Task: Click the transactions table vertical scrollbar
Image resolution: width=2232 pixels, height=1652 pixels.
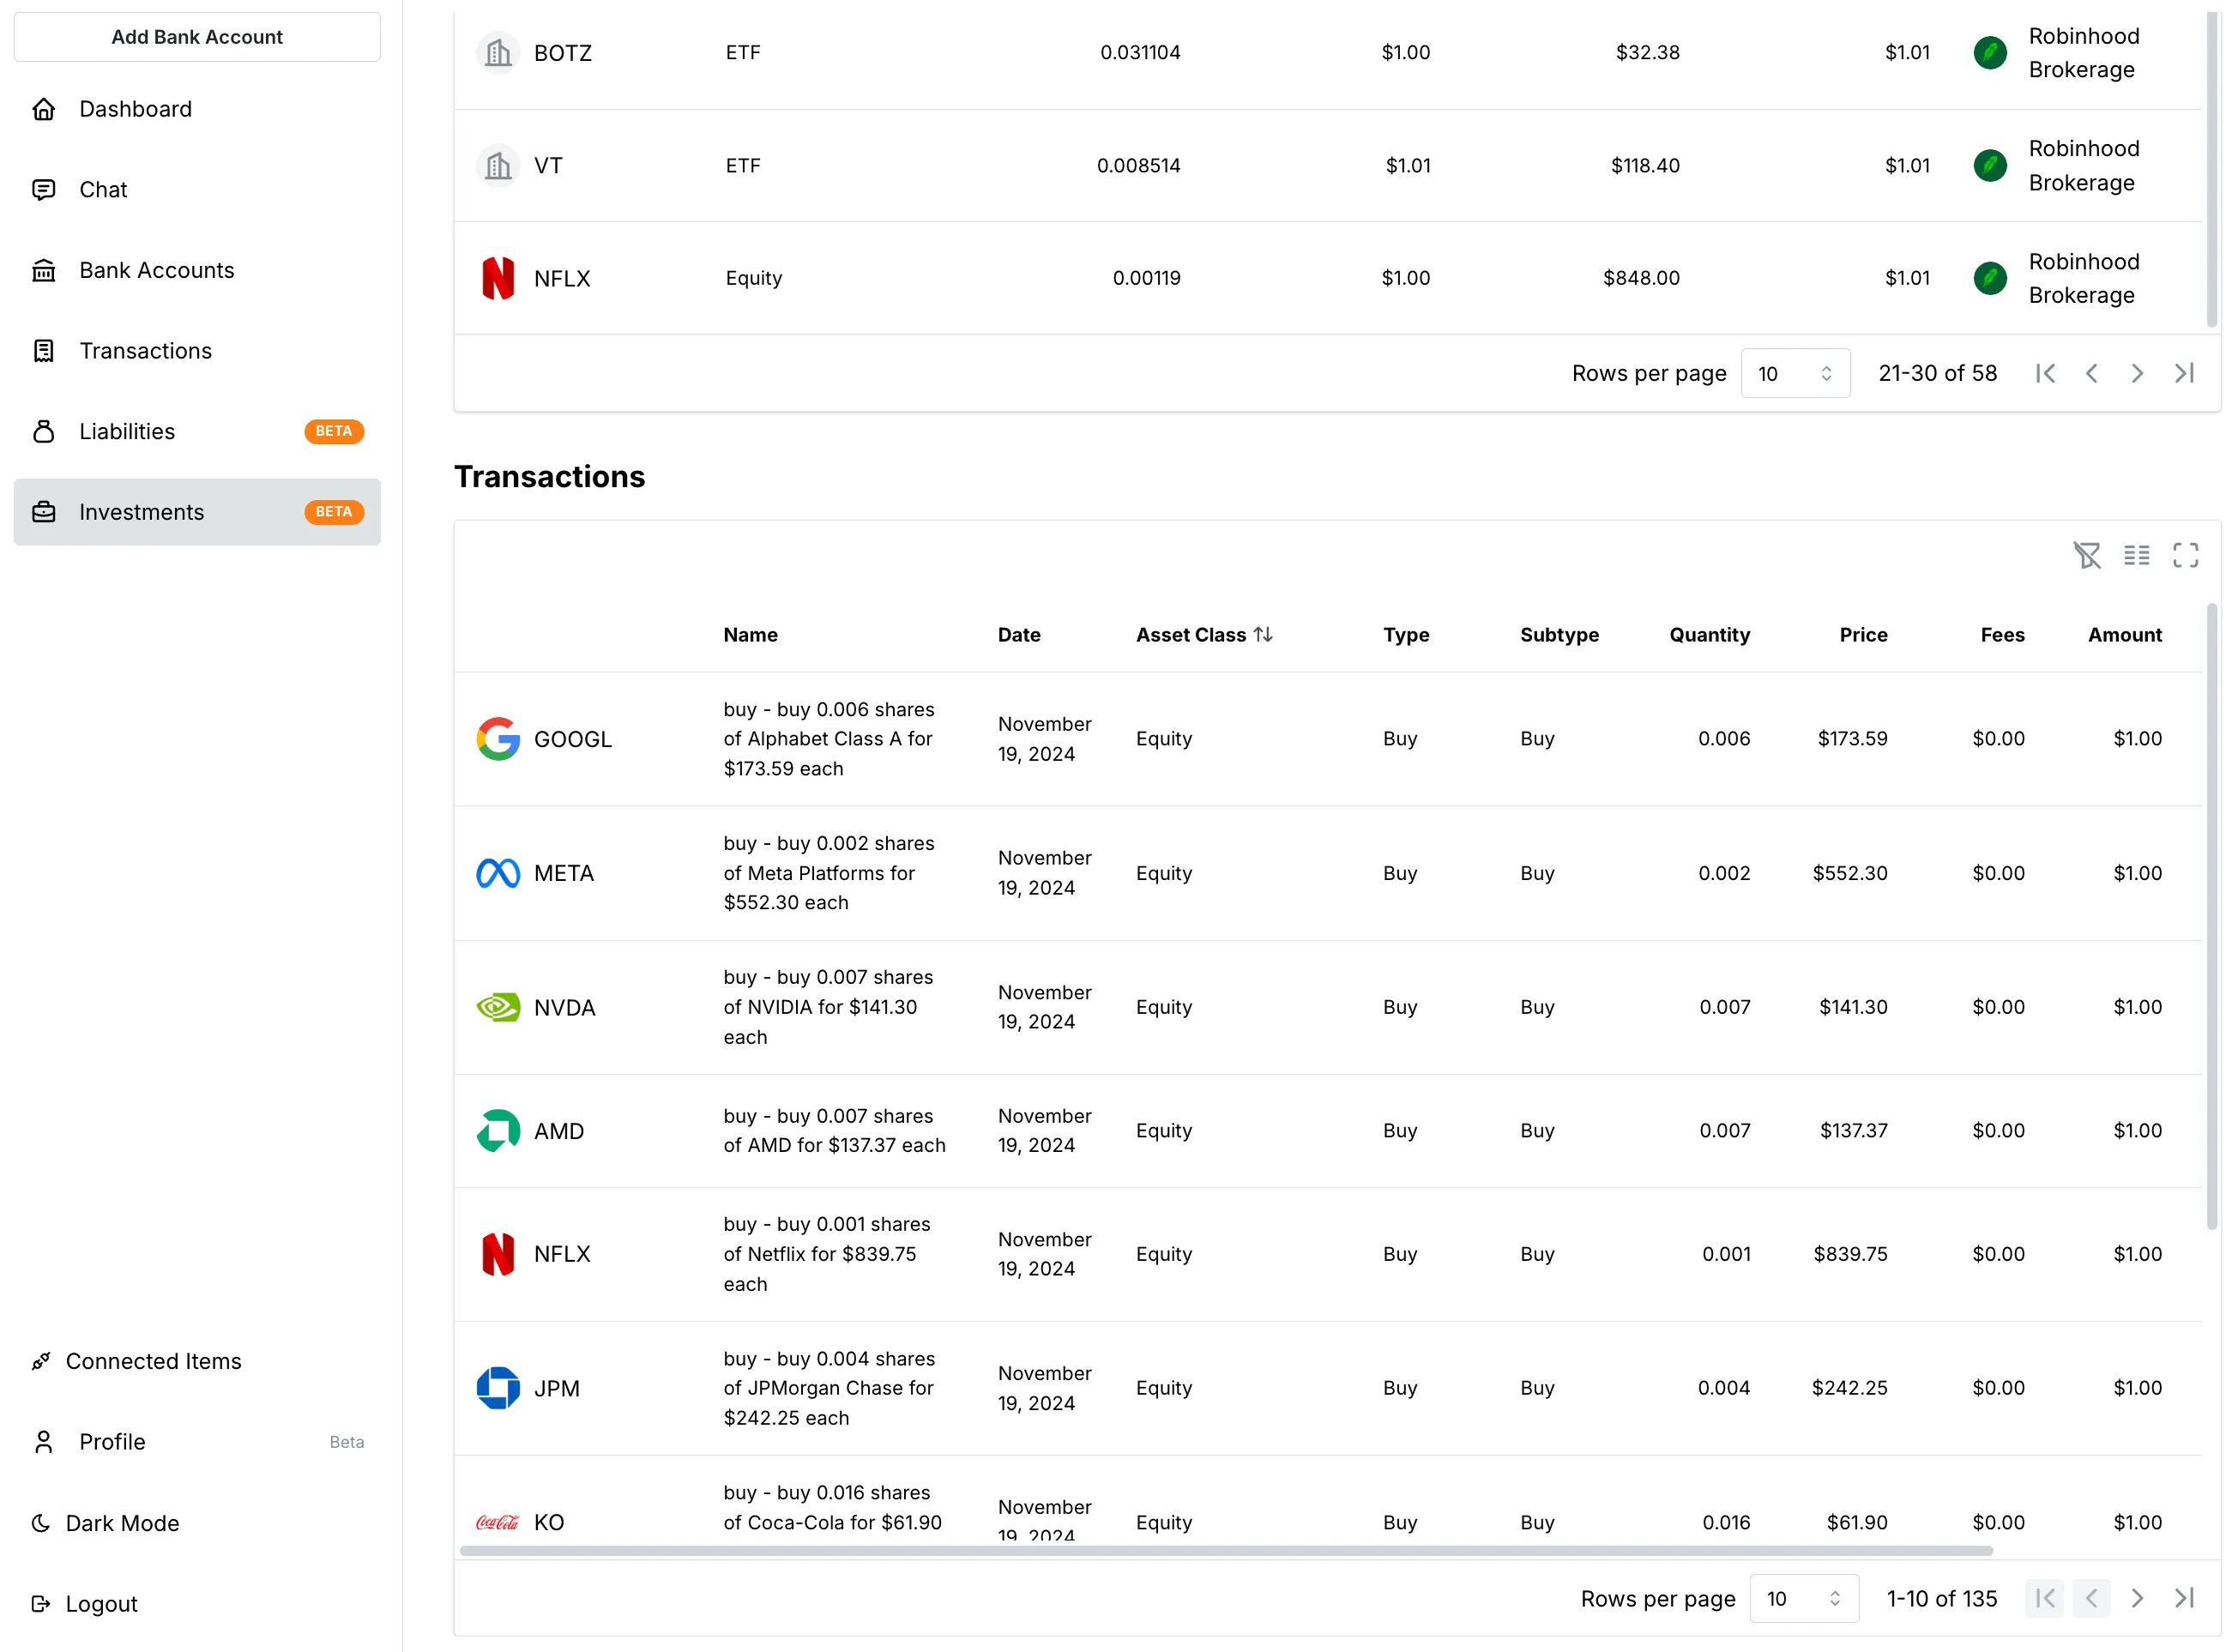Action: pos(2212,917)
